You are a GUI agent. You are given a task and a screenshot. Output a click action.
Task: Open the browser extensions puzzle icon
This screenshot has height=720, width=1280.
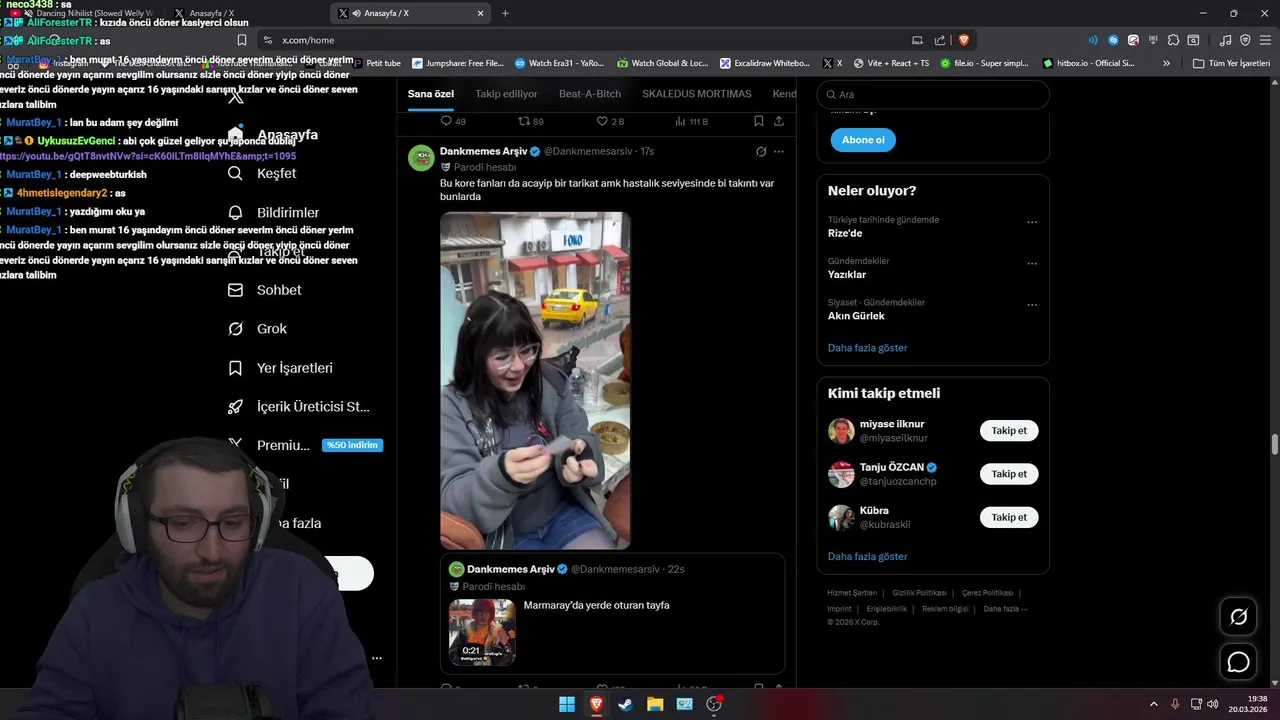coord(1174,40)
